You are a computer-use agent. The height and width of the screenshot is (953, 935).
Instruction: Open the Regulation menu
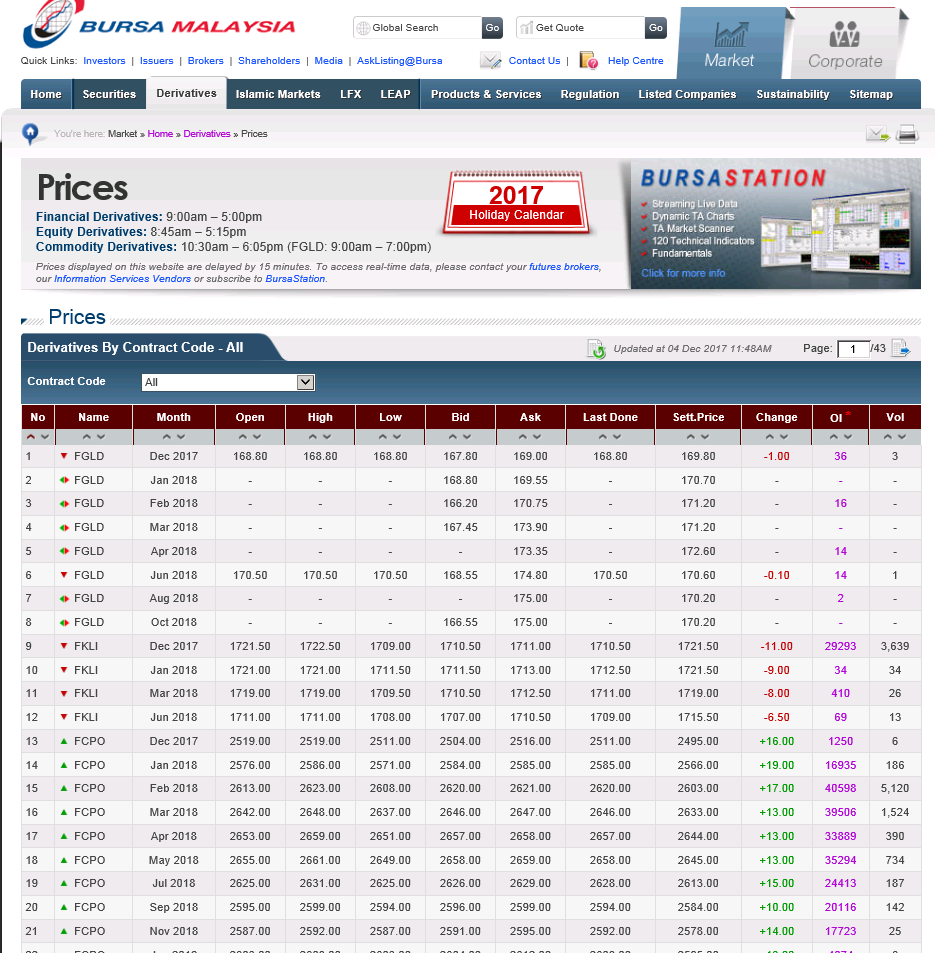pyautogui.click(x=590, y=94)
